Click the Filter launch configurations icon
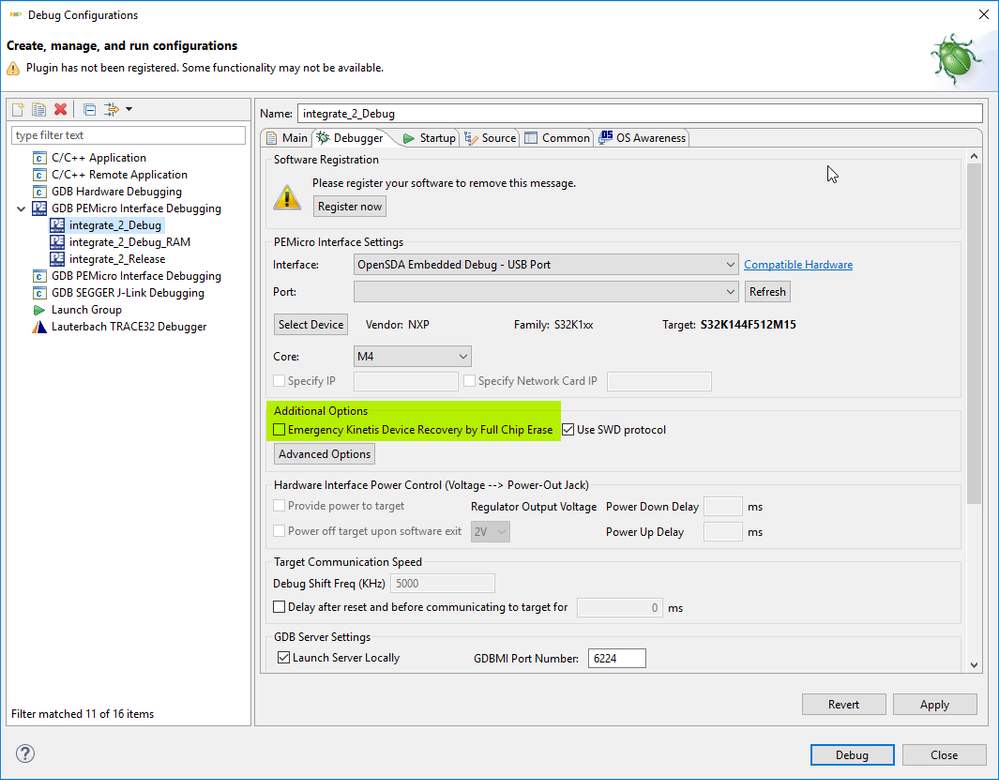Screen dimensions: 999x780 (111, 110)
